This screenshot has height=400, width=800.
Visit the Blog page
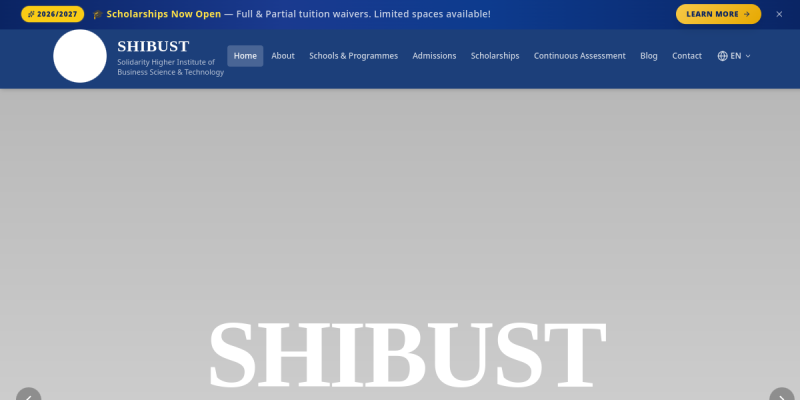click(648, 56)
